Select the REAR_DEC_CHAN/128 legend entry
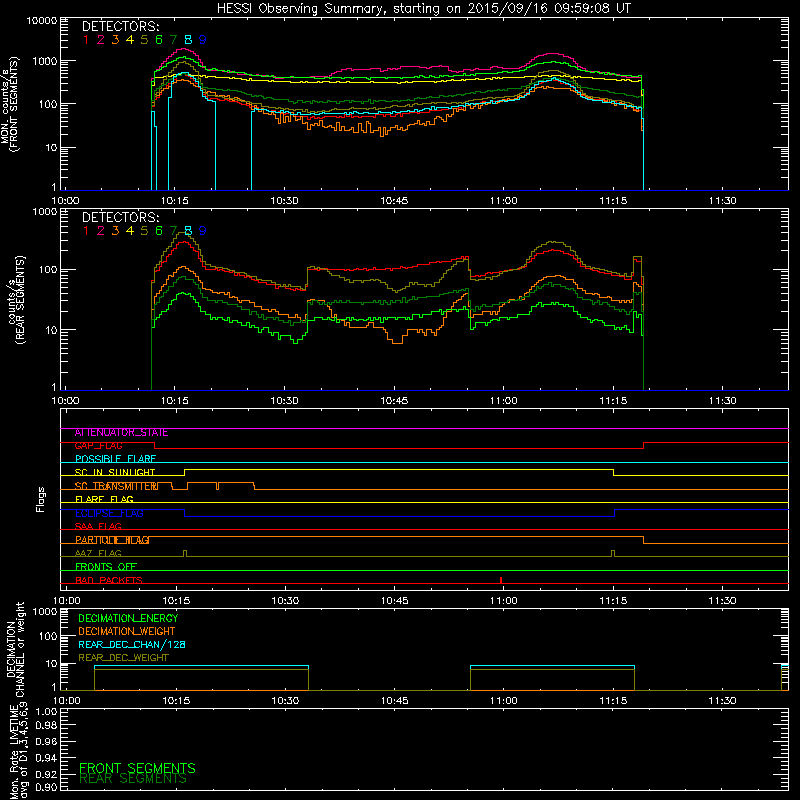This screenshot has height=800, width=800. coord(132,644)
